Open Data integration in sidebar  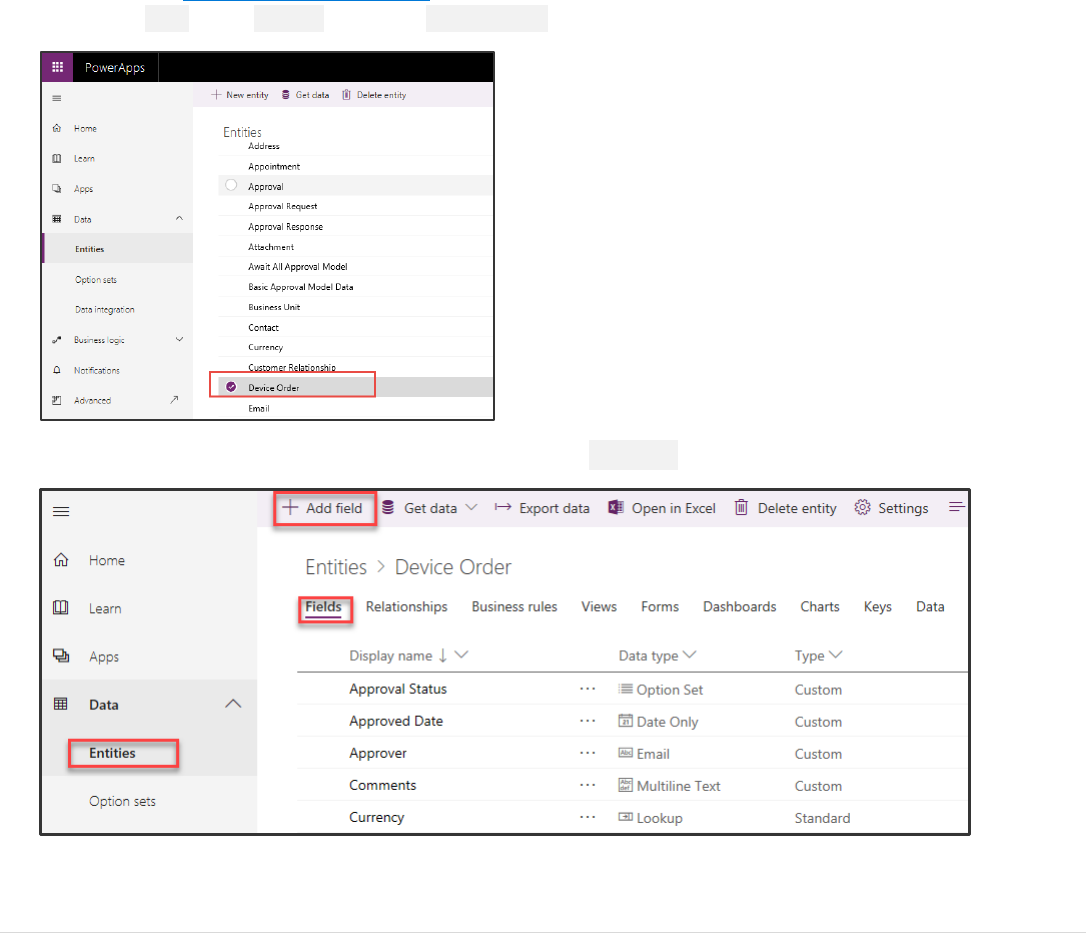[x=105, y=310]
